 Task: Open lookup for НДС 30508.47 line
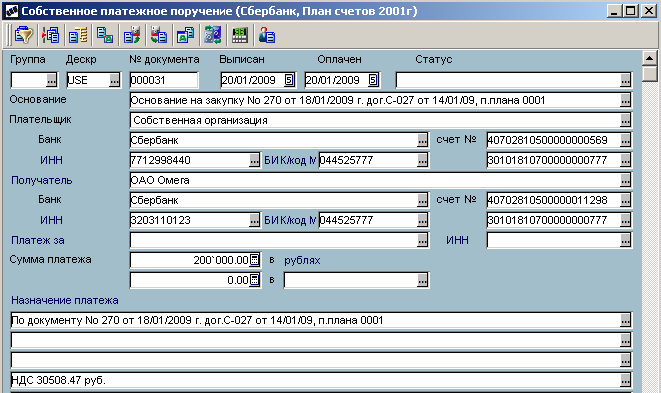[x=626, y=380]
